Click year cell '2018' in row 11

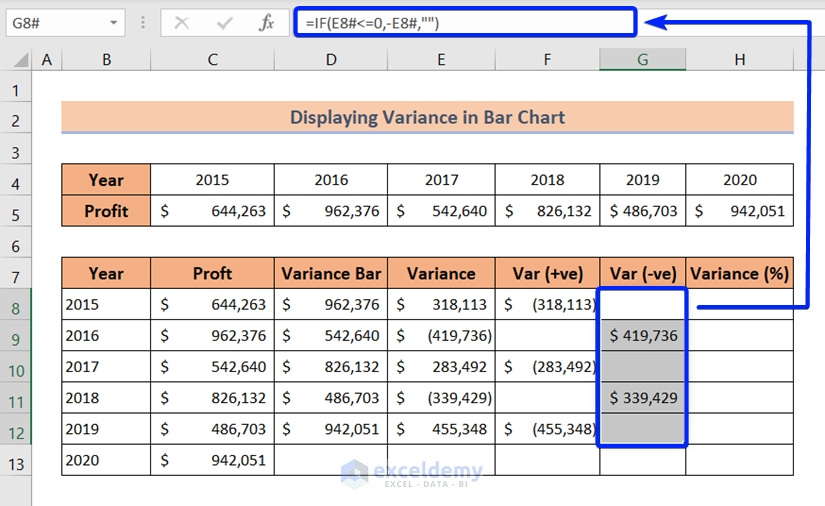[106, 398]
